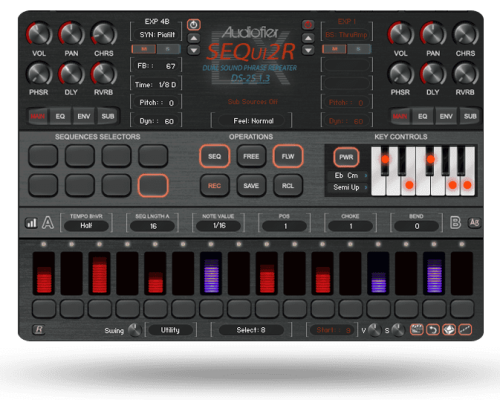
Task: Select first sequence selector pad top row
Action: click(x=43, y=156)
